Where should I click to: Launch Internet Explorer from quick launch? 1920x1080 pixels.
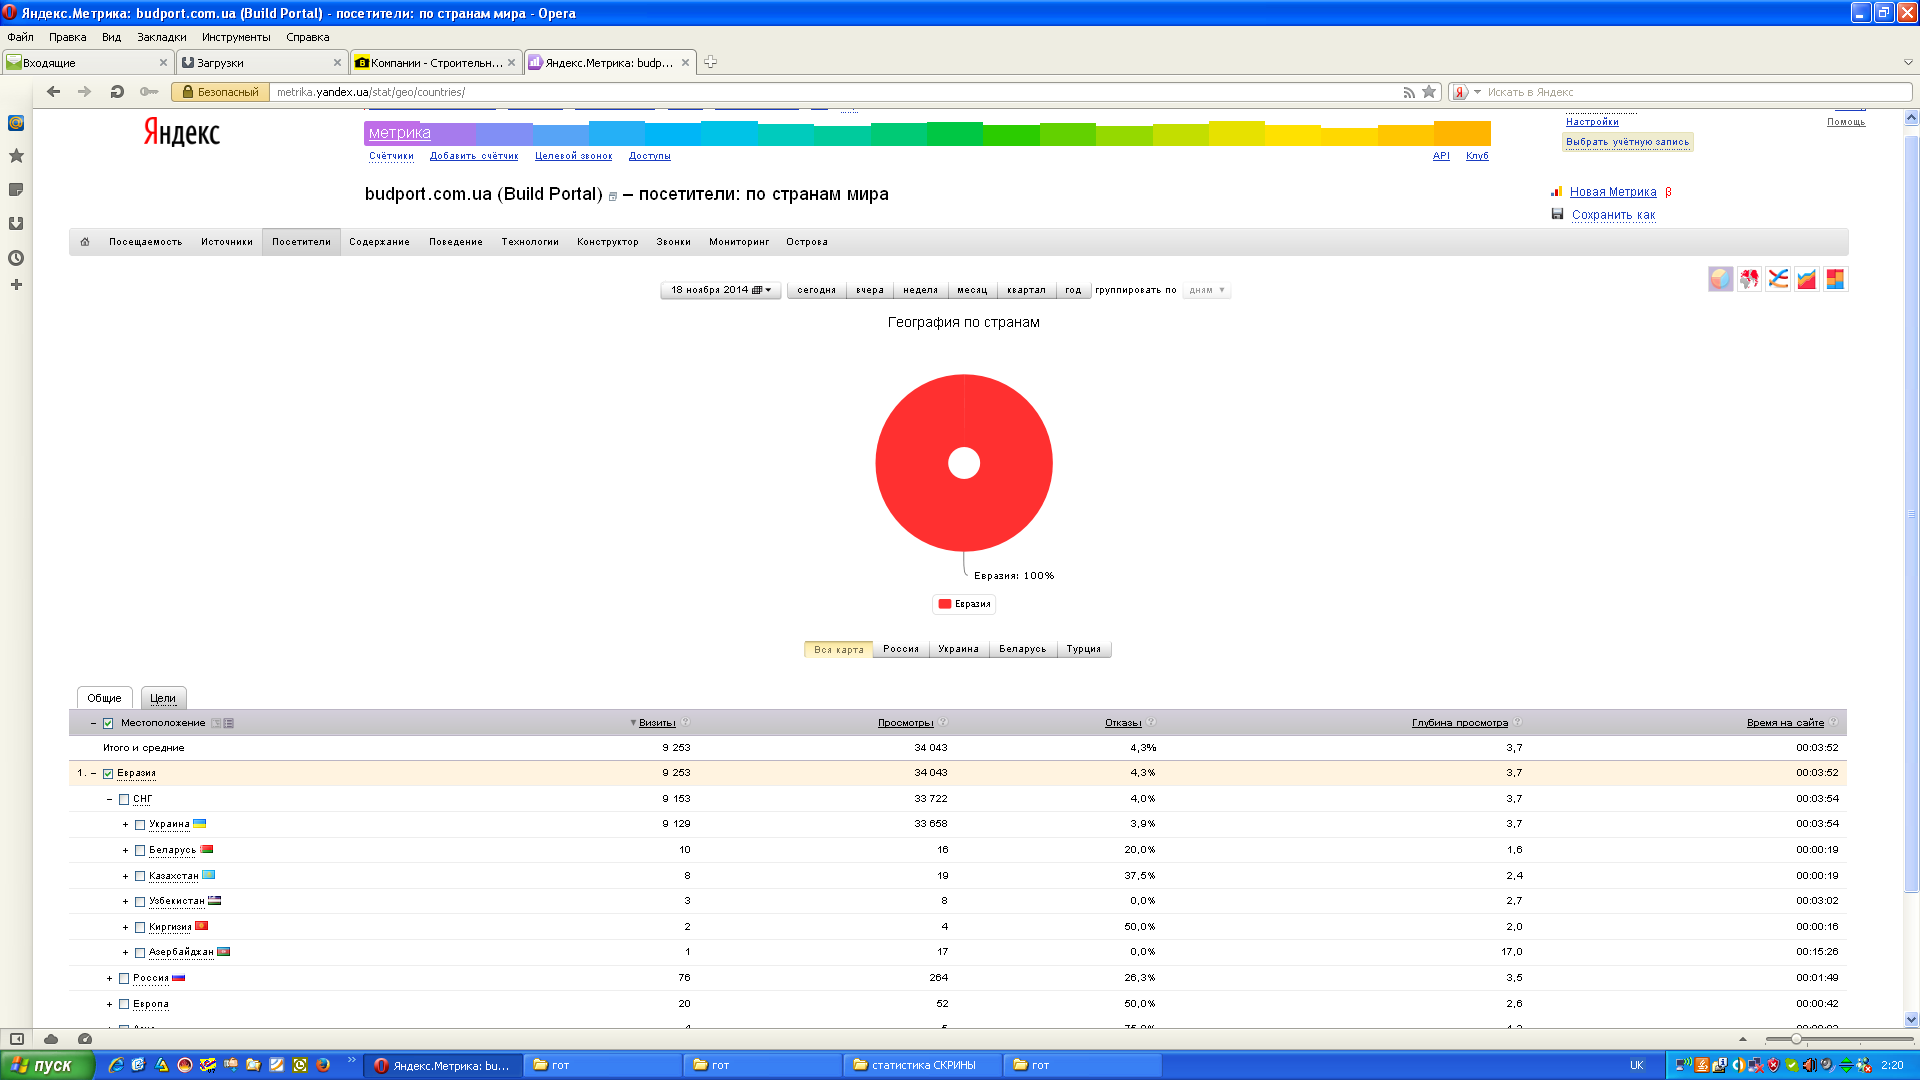[116, 1065]
